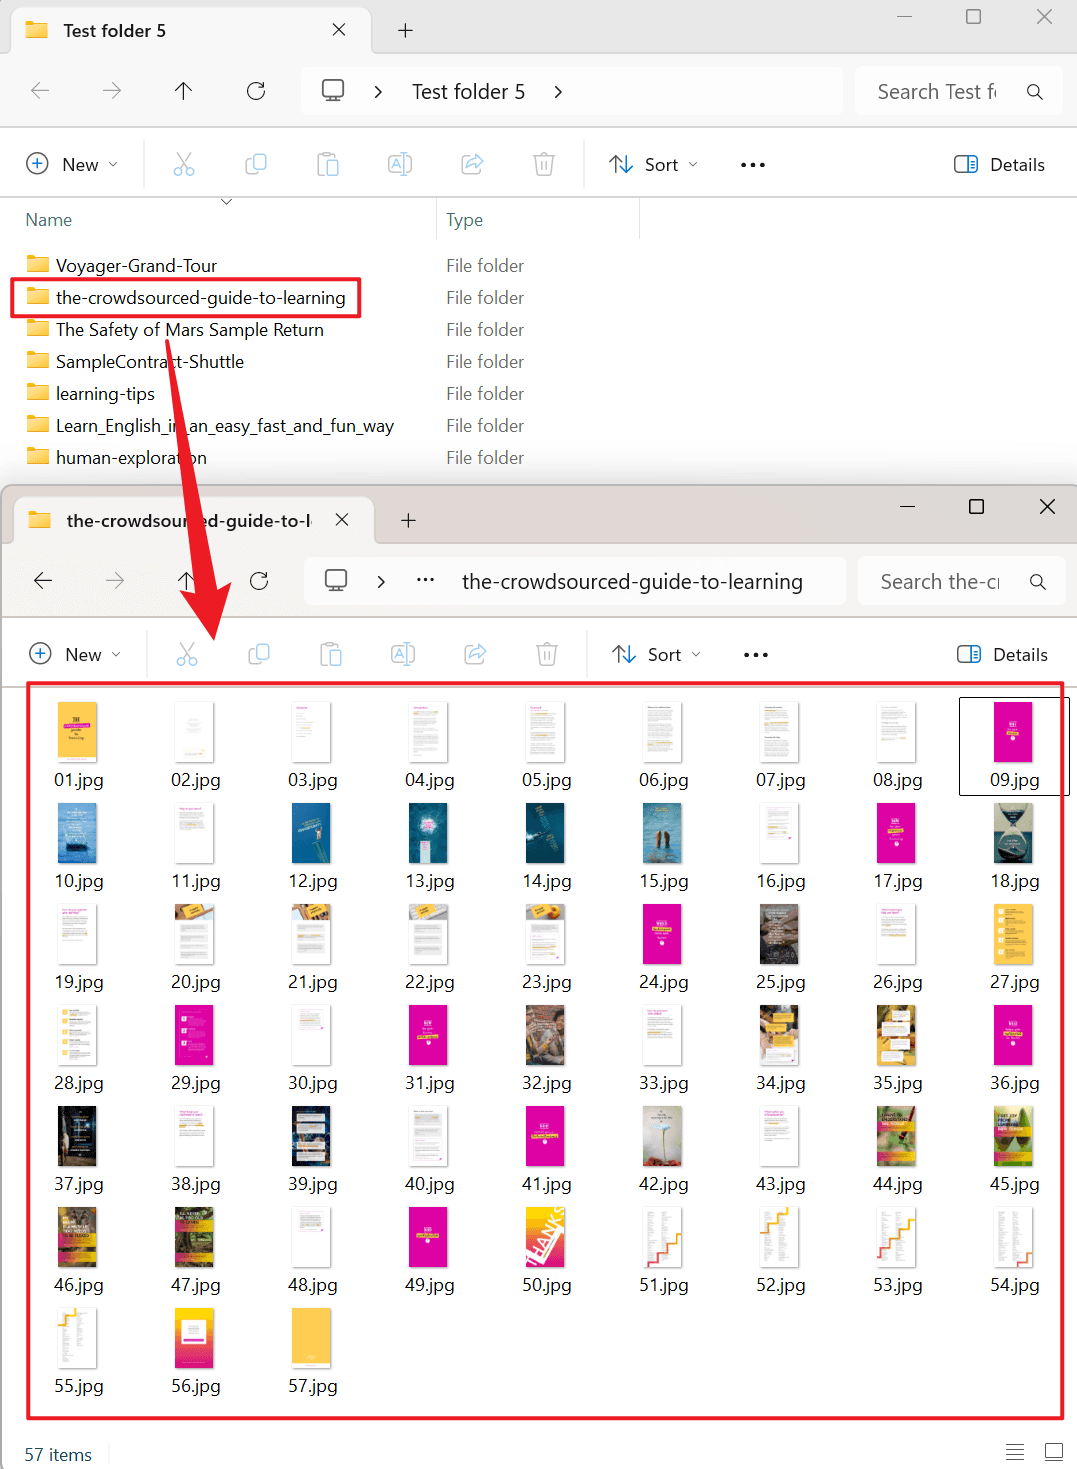Click the Delete trash icon in upper toolbar
Image resolution: width=1077 pixels, height=1469 pixels.
pos(544,164)
